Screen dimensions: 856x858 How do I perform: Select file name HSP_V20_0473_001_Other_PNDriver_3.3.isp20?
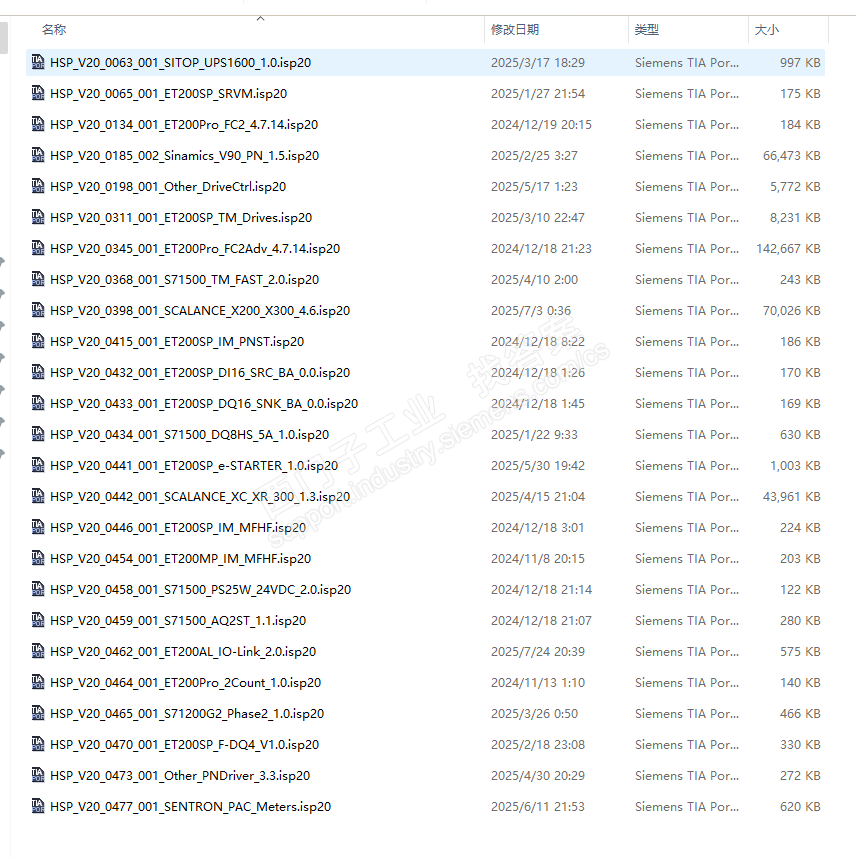180,776
